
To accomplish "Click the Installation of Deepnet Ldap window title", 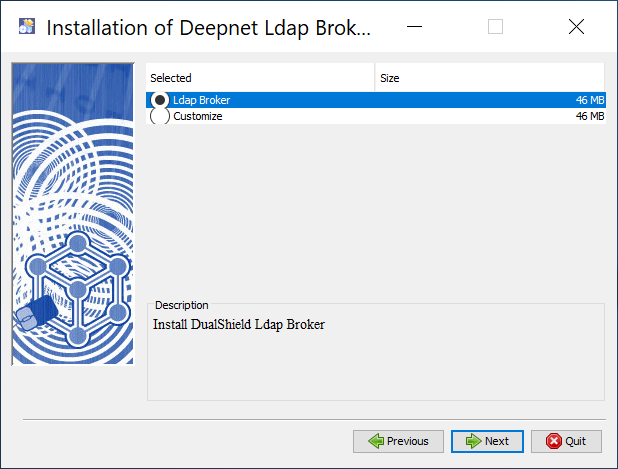I will pos(209,27).
